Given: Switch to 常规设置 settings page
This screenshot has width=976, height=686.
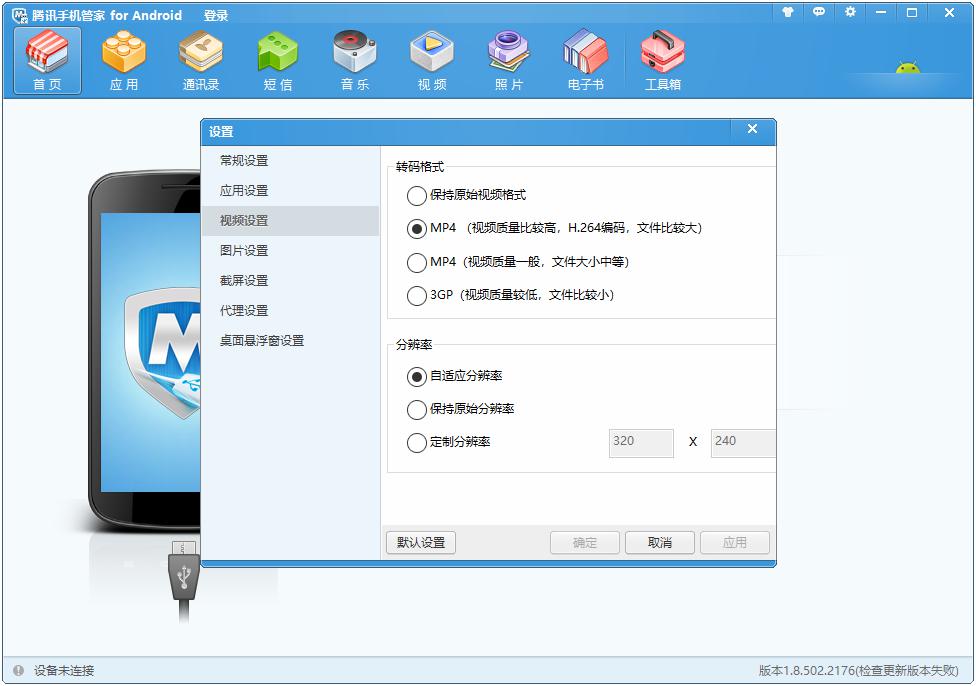Looking at the screenshot, I should click(291, 161).
